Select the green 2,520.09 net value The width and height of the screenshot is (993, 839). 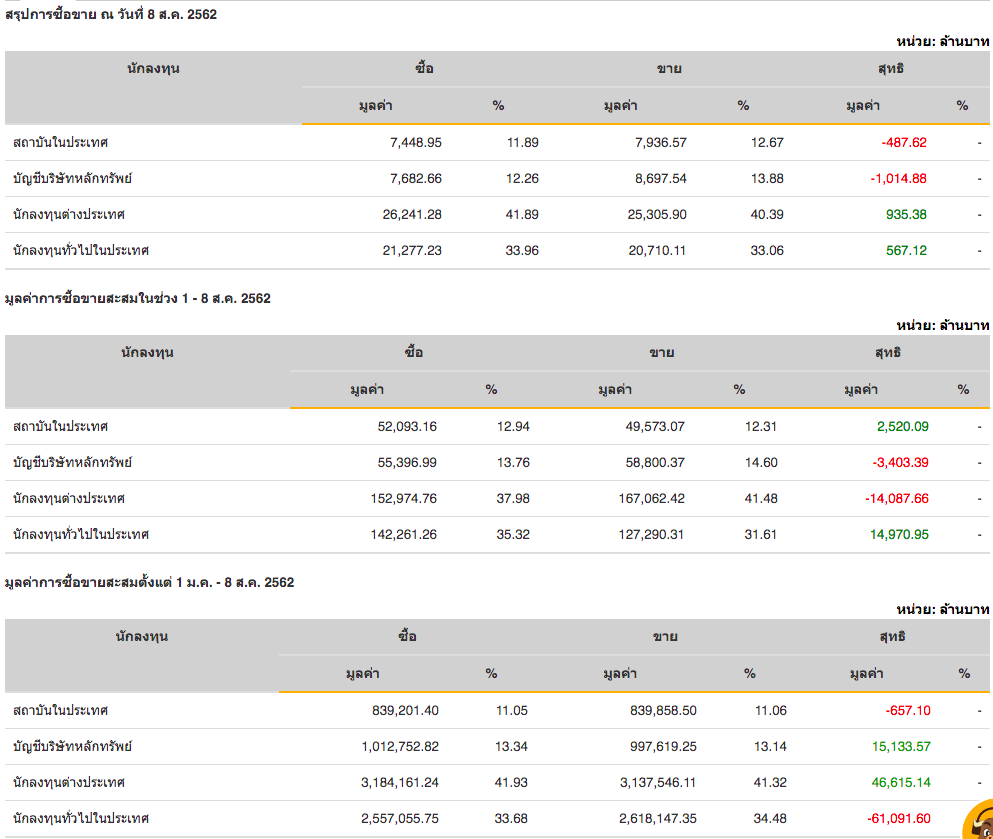pyautogui.click(x=902, y=426)
